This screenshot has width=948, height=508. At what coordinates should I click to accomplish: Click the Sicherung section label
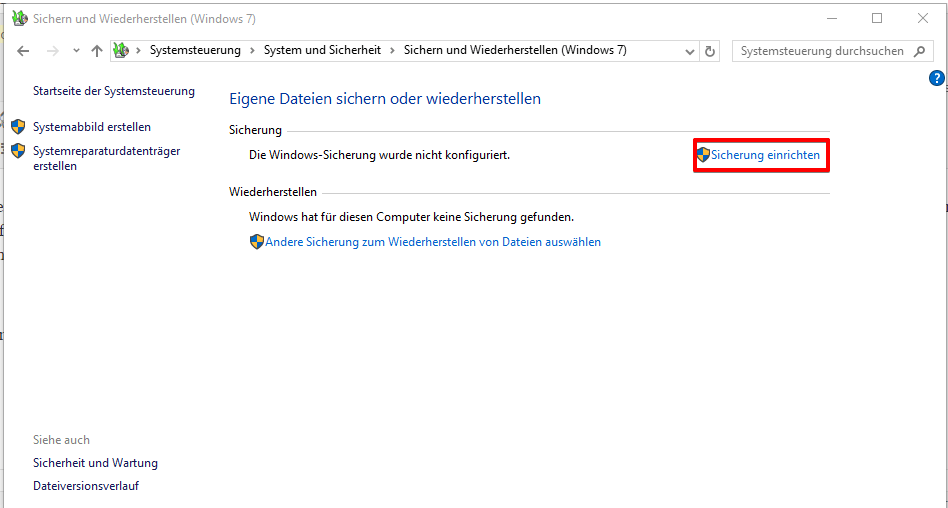tap(255, 130)
